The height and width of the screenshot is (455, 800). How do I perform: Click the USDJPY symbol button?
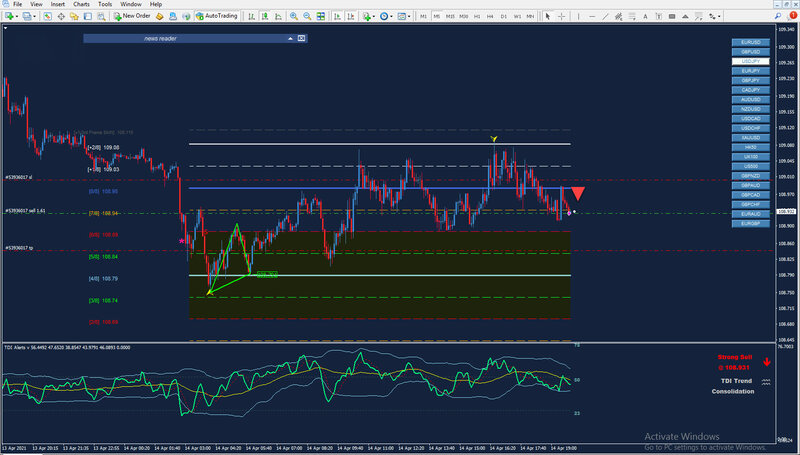point(751,61)
